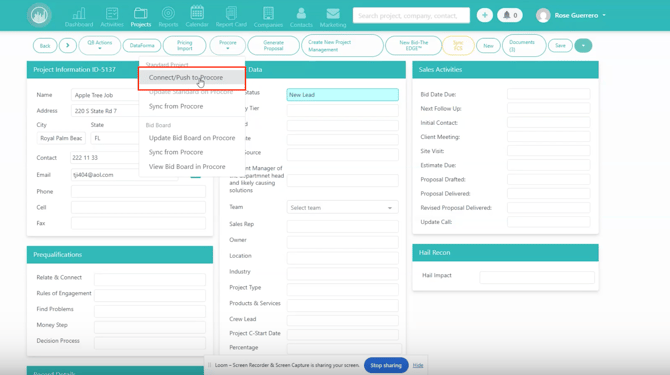The width and height of the screenshot is (670, 375).
Task: Go to the Companies section
Action: coord(268,18)
